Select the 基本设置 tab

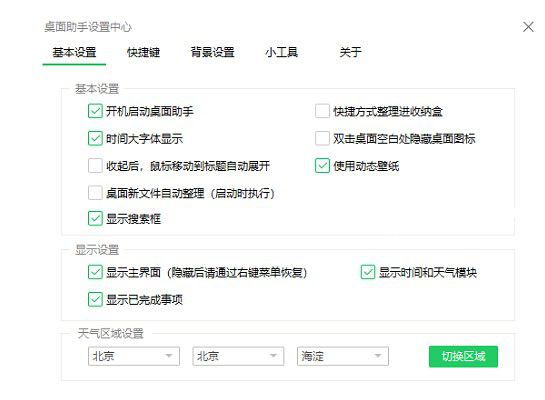(74, 52)
